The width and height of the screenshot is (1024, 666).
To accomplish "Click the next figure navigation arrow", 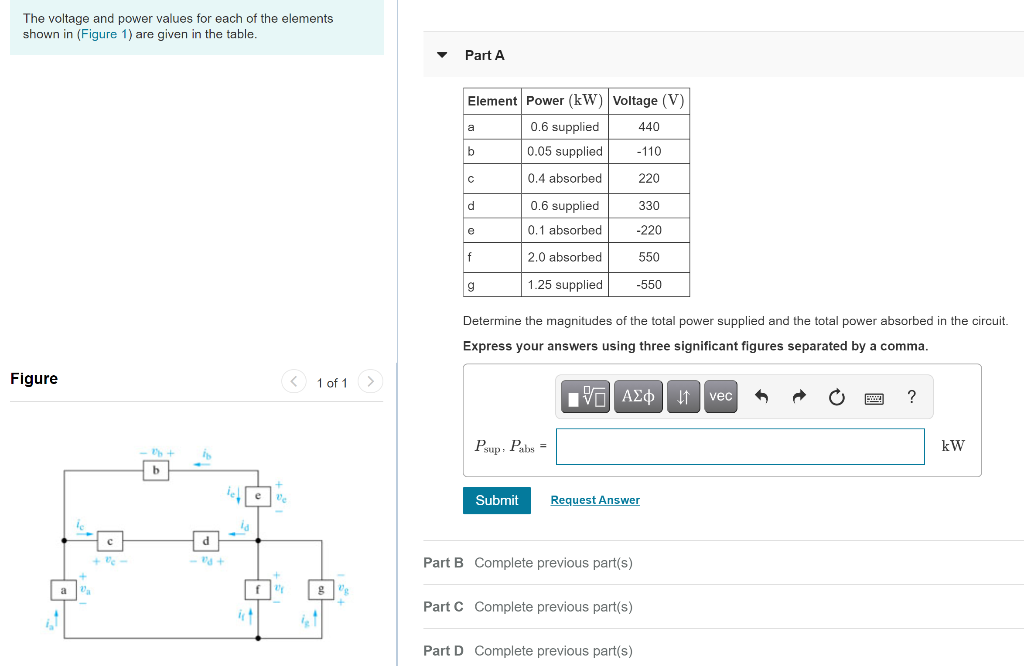I will [x=370, y=381].
